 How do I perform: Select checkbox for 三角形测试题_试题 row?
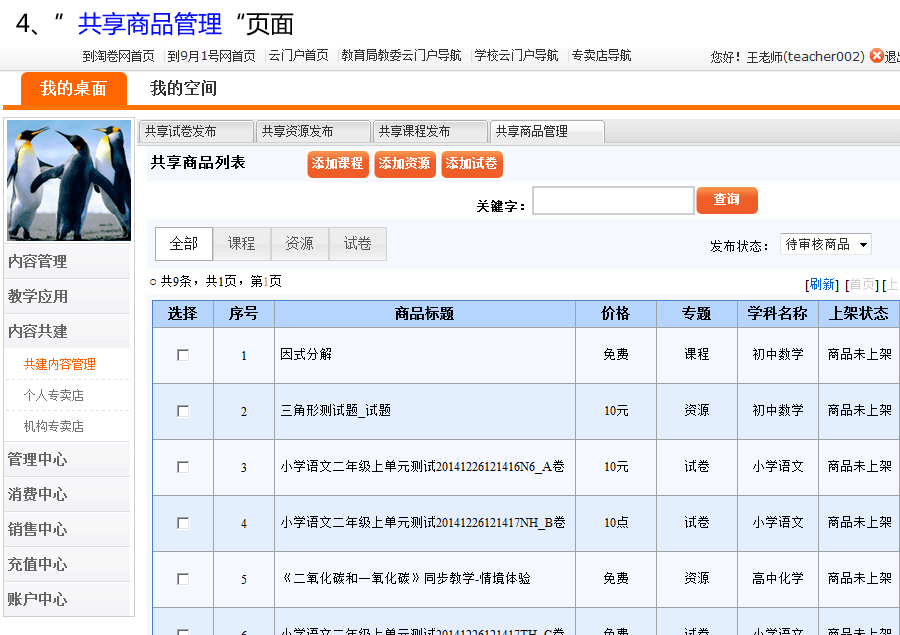183,411
